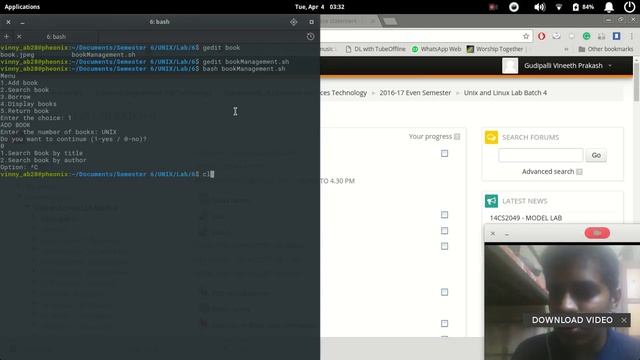
Task: Open the battery 84% indicator
Action: 583,7
